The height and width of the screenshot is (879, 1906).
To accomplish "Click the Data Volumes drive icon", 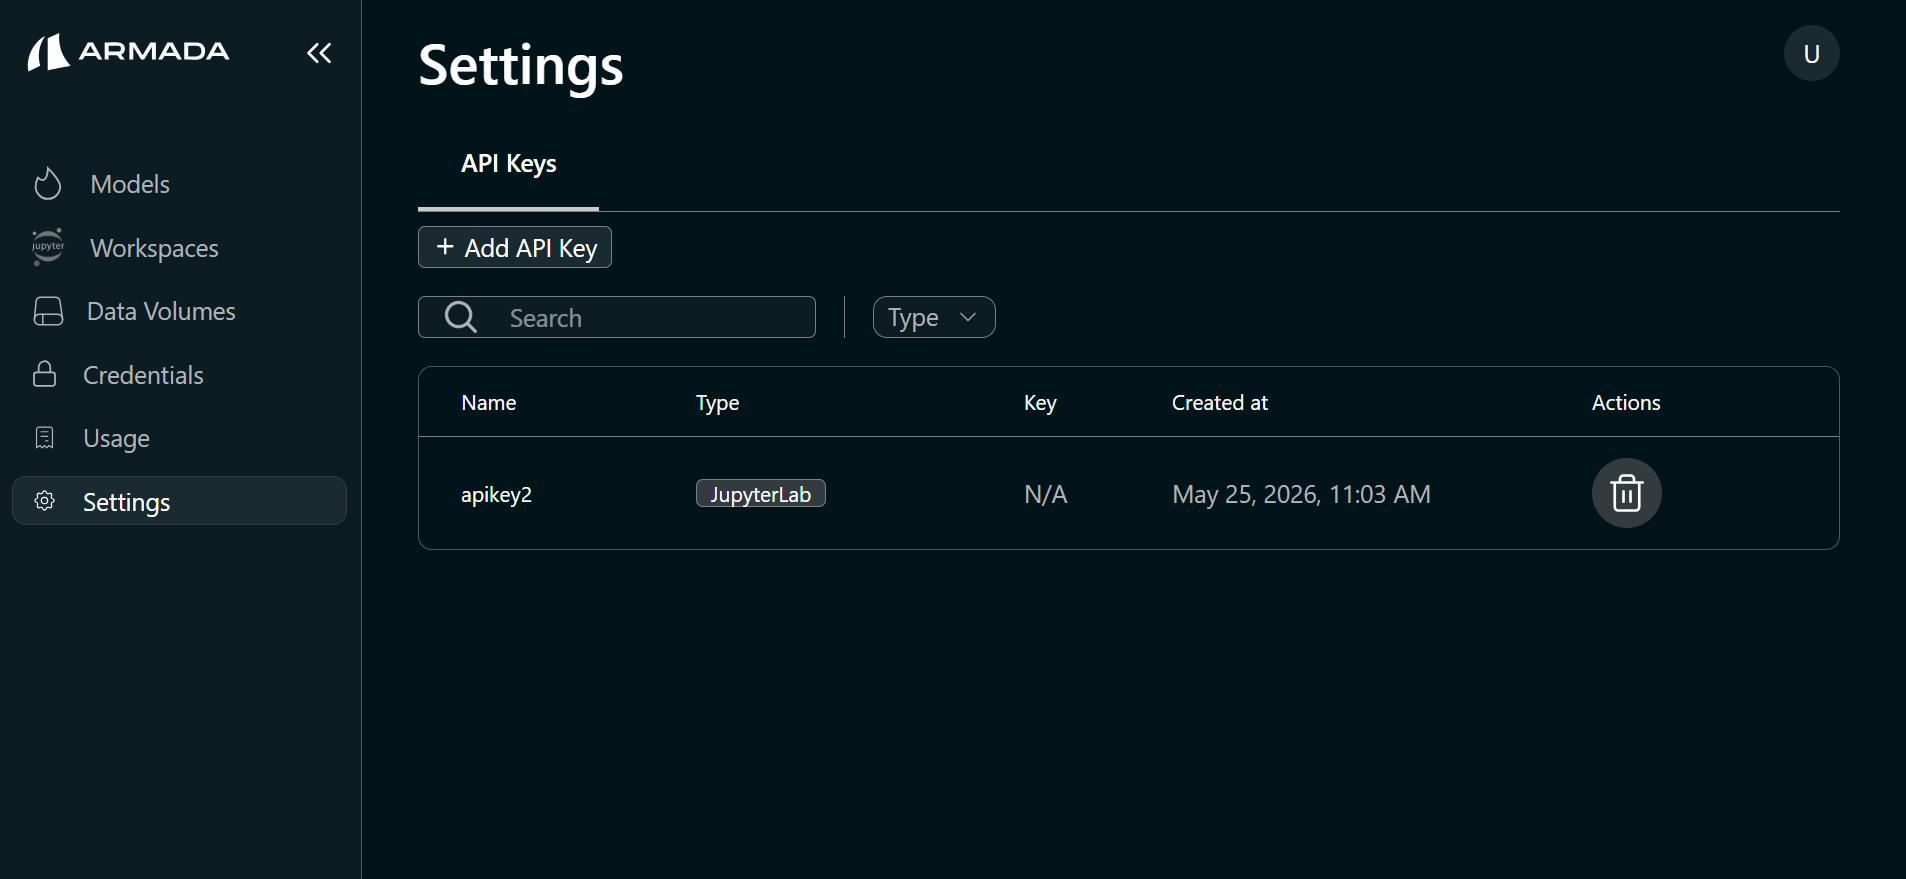I will click(x=48, y=311).
